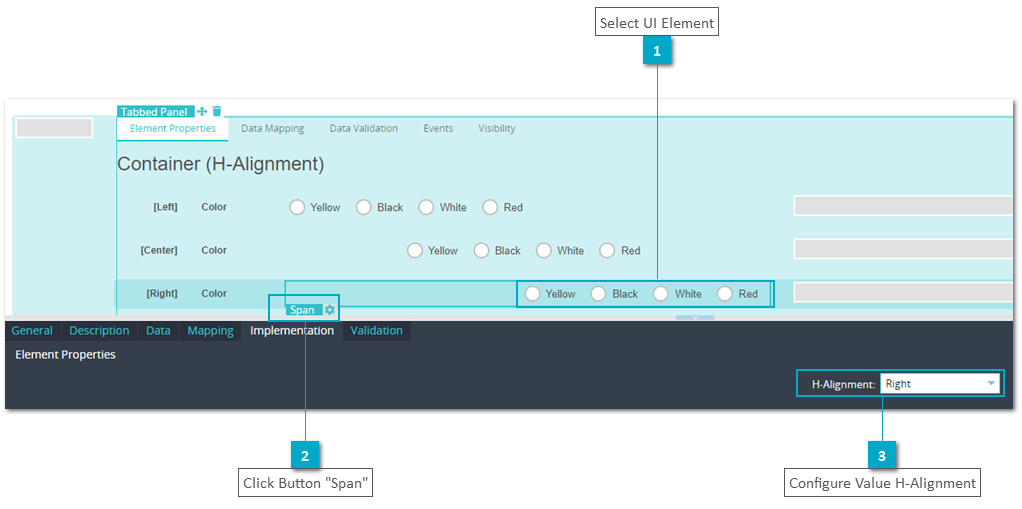Switch to the Element Properties tab

[x=173, y=128]
